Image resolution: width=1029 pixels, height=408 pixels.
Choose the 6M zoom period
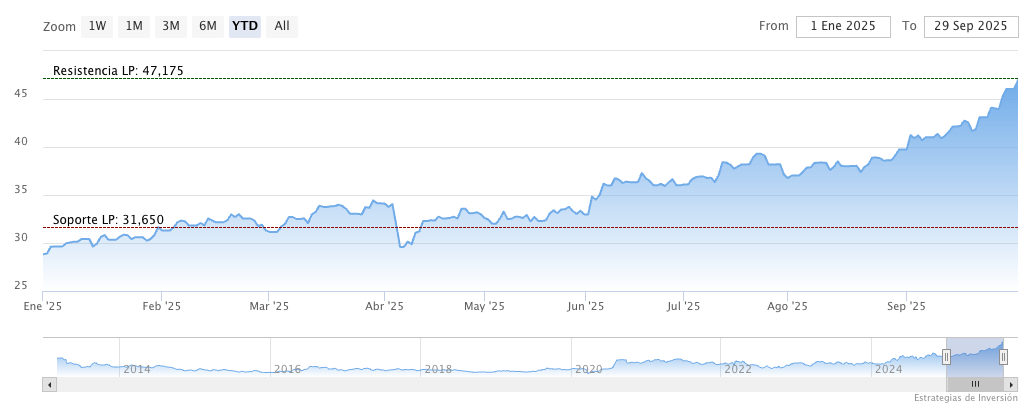[208, 26]
